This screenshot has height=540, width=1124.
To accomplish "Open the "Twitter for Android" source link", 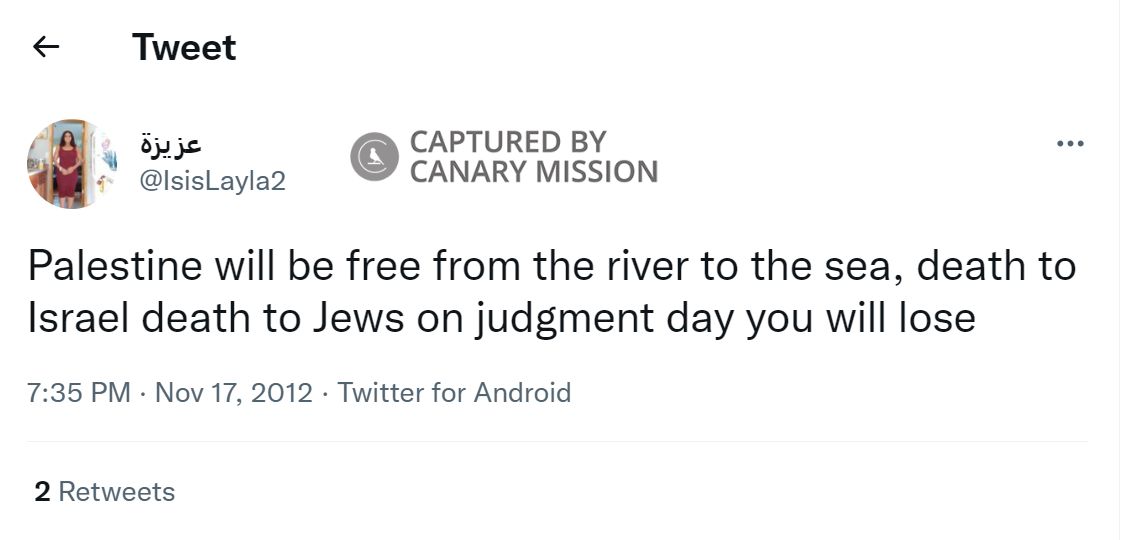I will coord(454,392).
